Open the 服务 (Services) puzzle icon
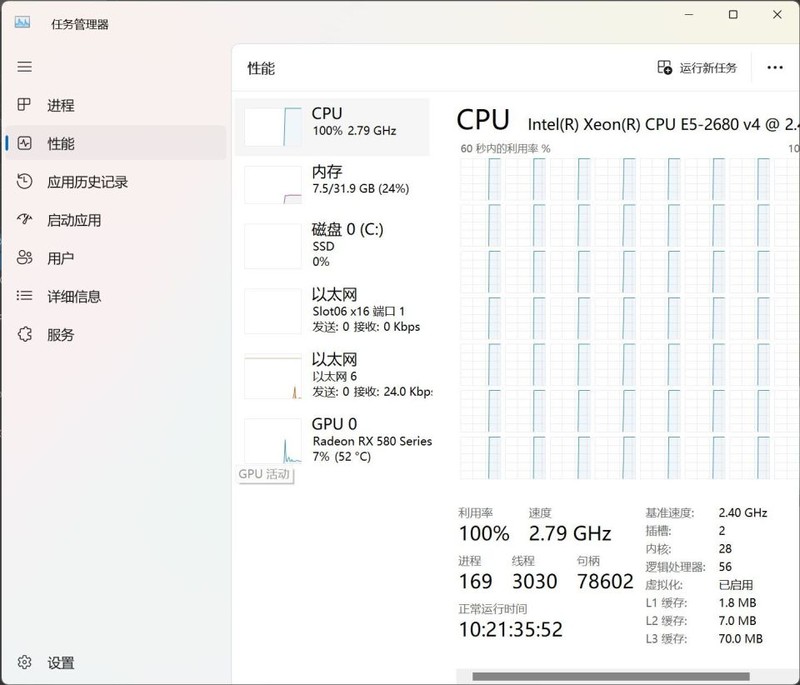The image size is (800, 685). (x=25, y=335)
